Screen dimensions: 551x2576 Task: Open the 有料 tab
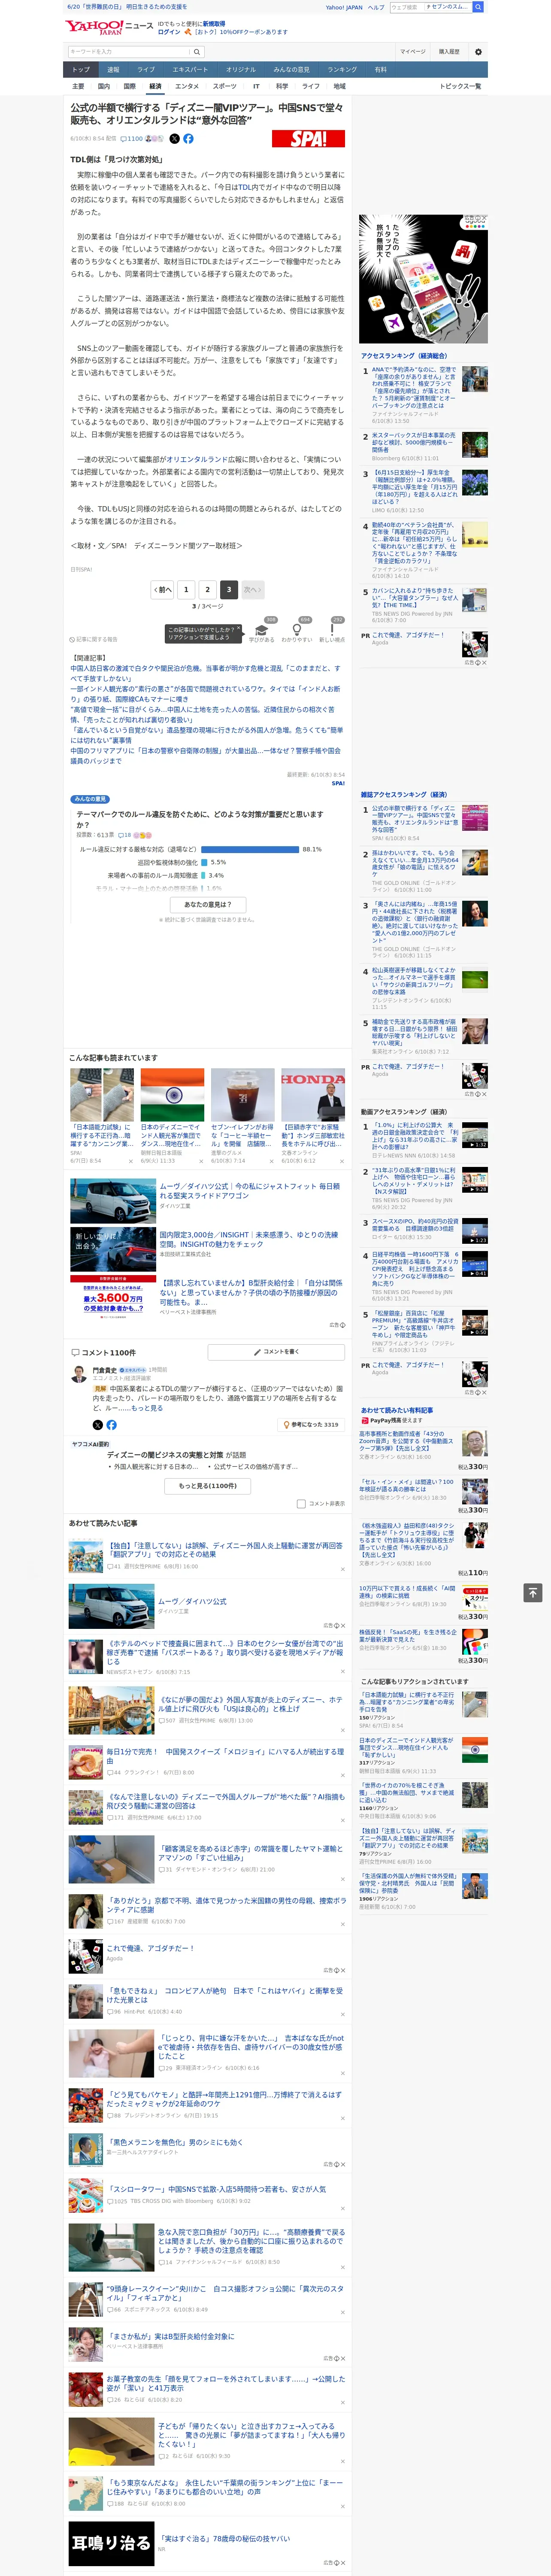click(381, 70)
